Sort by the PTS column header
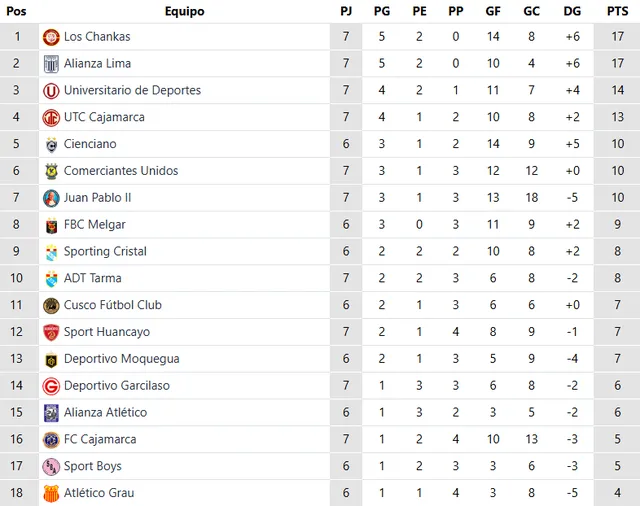640x506 pixels. [617, 11]
